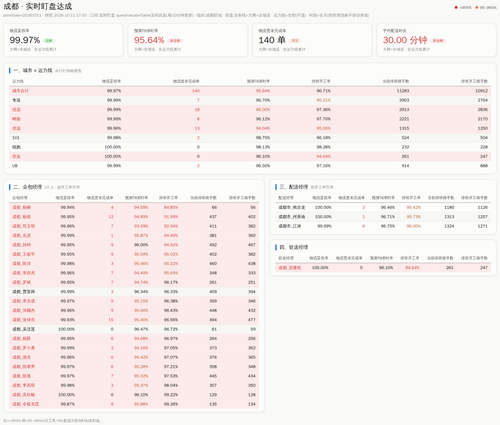Click the 运力线 column header in city table
Viewport: 500px width, 425px height.
pyautogui.click(x=18, y=81)
